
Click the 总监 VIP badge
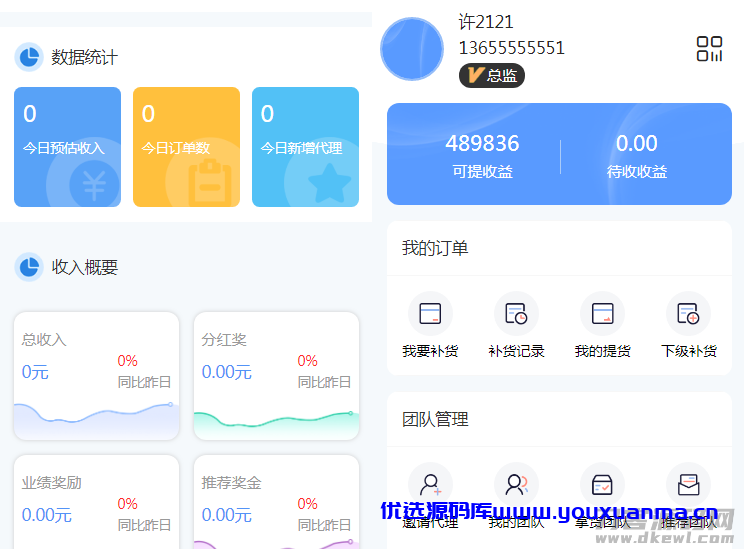pos(492,75)
